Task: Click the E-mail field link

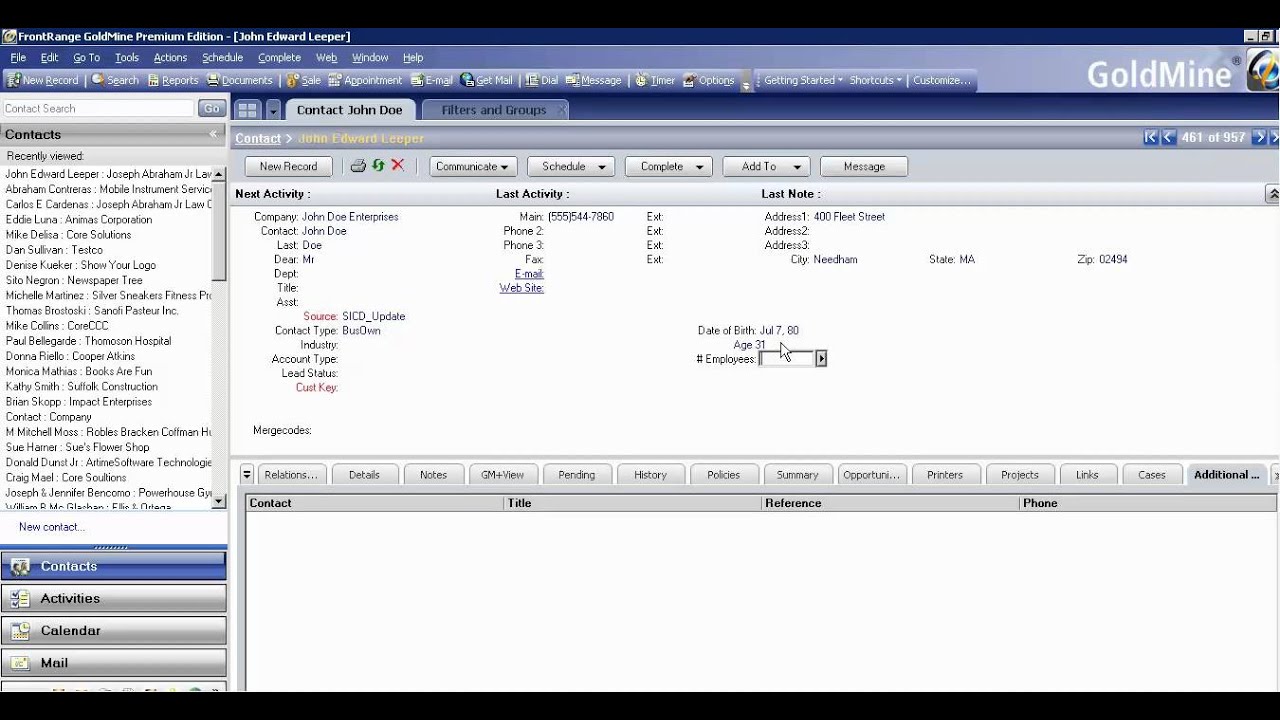Action: pos(529,274)
